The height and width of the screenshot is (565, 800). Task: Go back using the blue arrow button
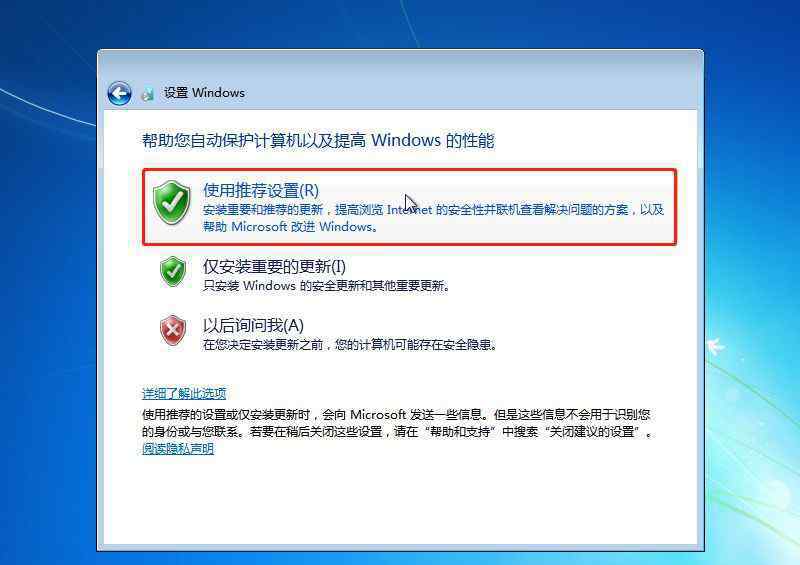119,93
